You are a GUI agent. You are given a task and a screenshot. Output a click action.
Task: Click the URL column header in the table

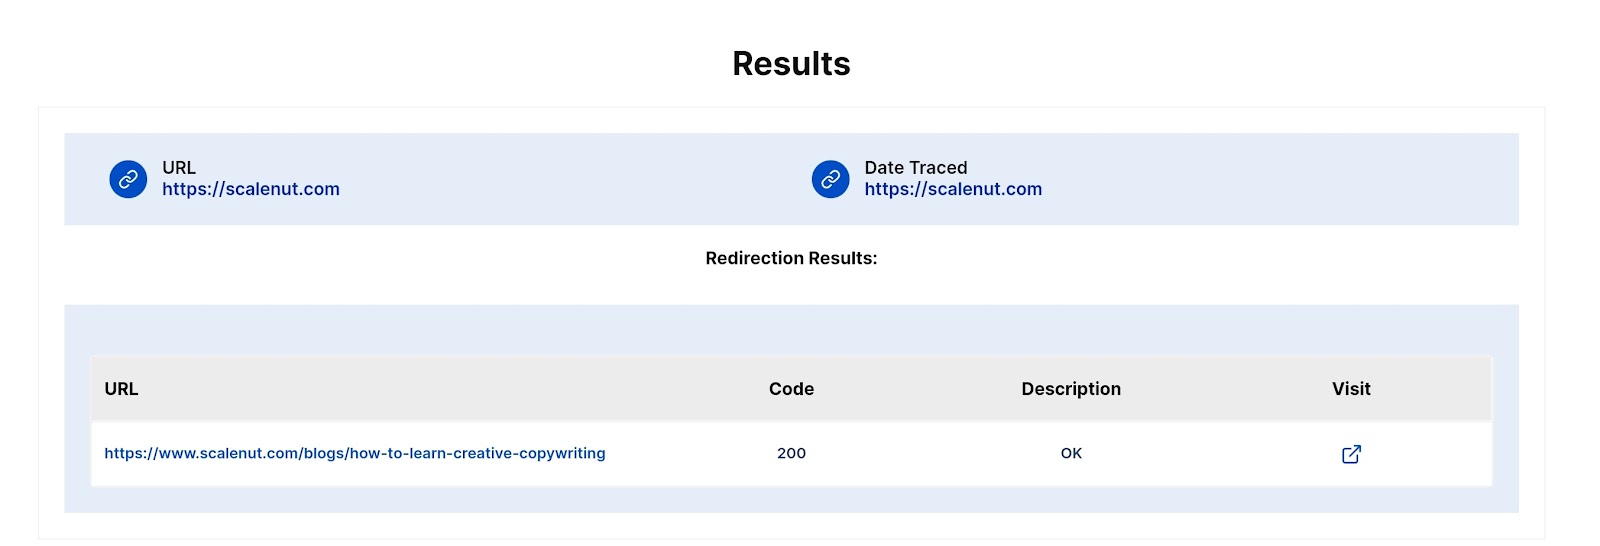point(121,389)
